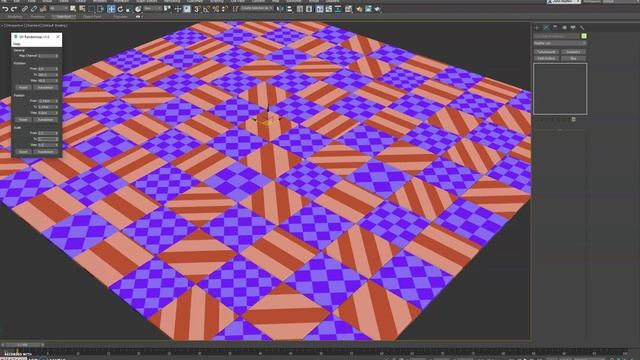Toggle the Scene Explorer

point(300,9)
